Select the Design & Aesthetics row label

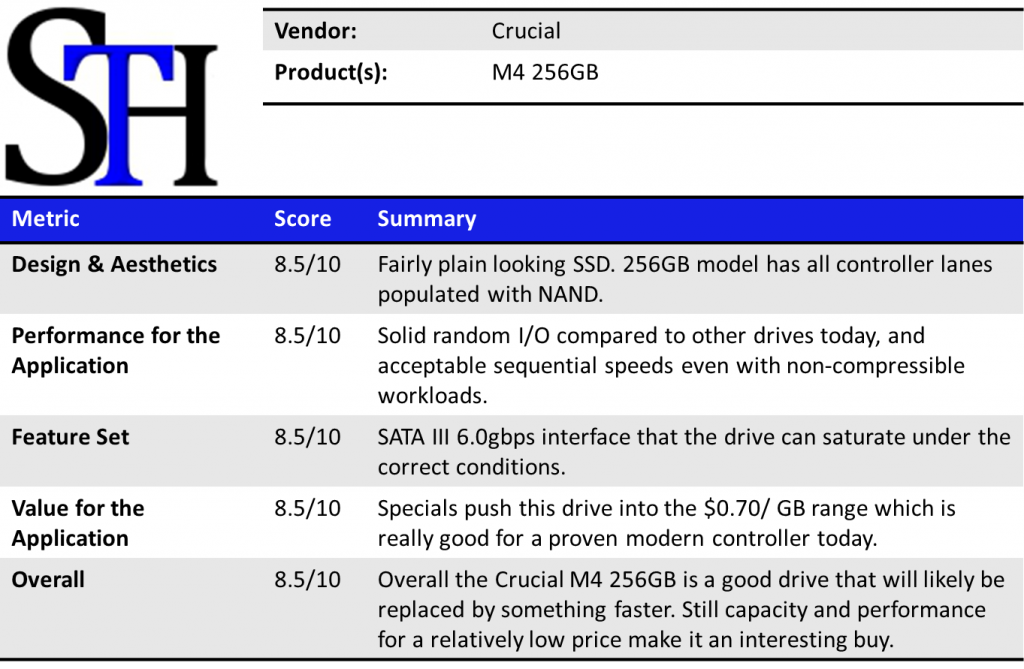click(114, 265)
